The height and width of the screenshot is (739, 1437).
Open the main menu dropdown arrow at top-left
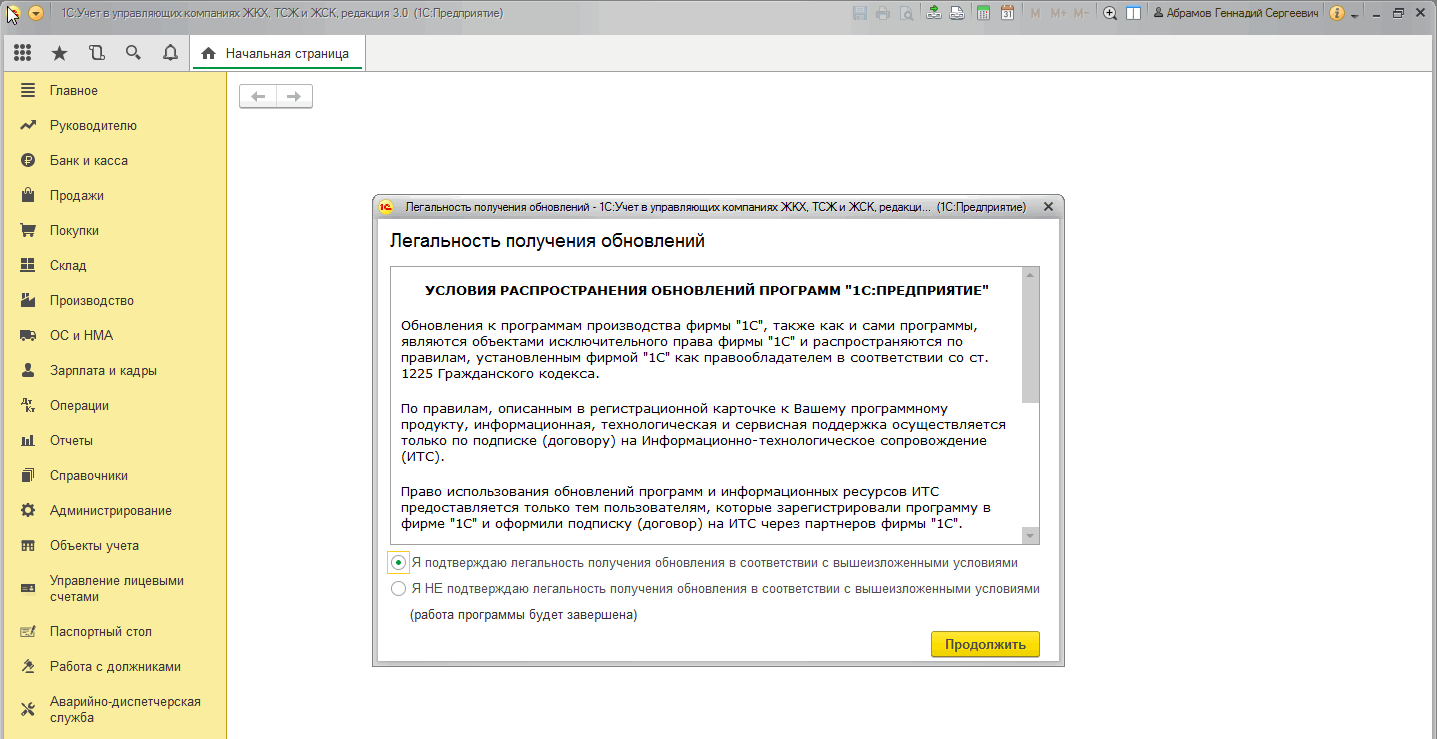point(35,13)
